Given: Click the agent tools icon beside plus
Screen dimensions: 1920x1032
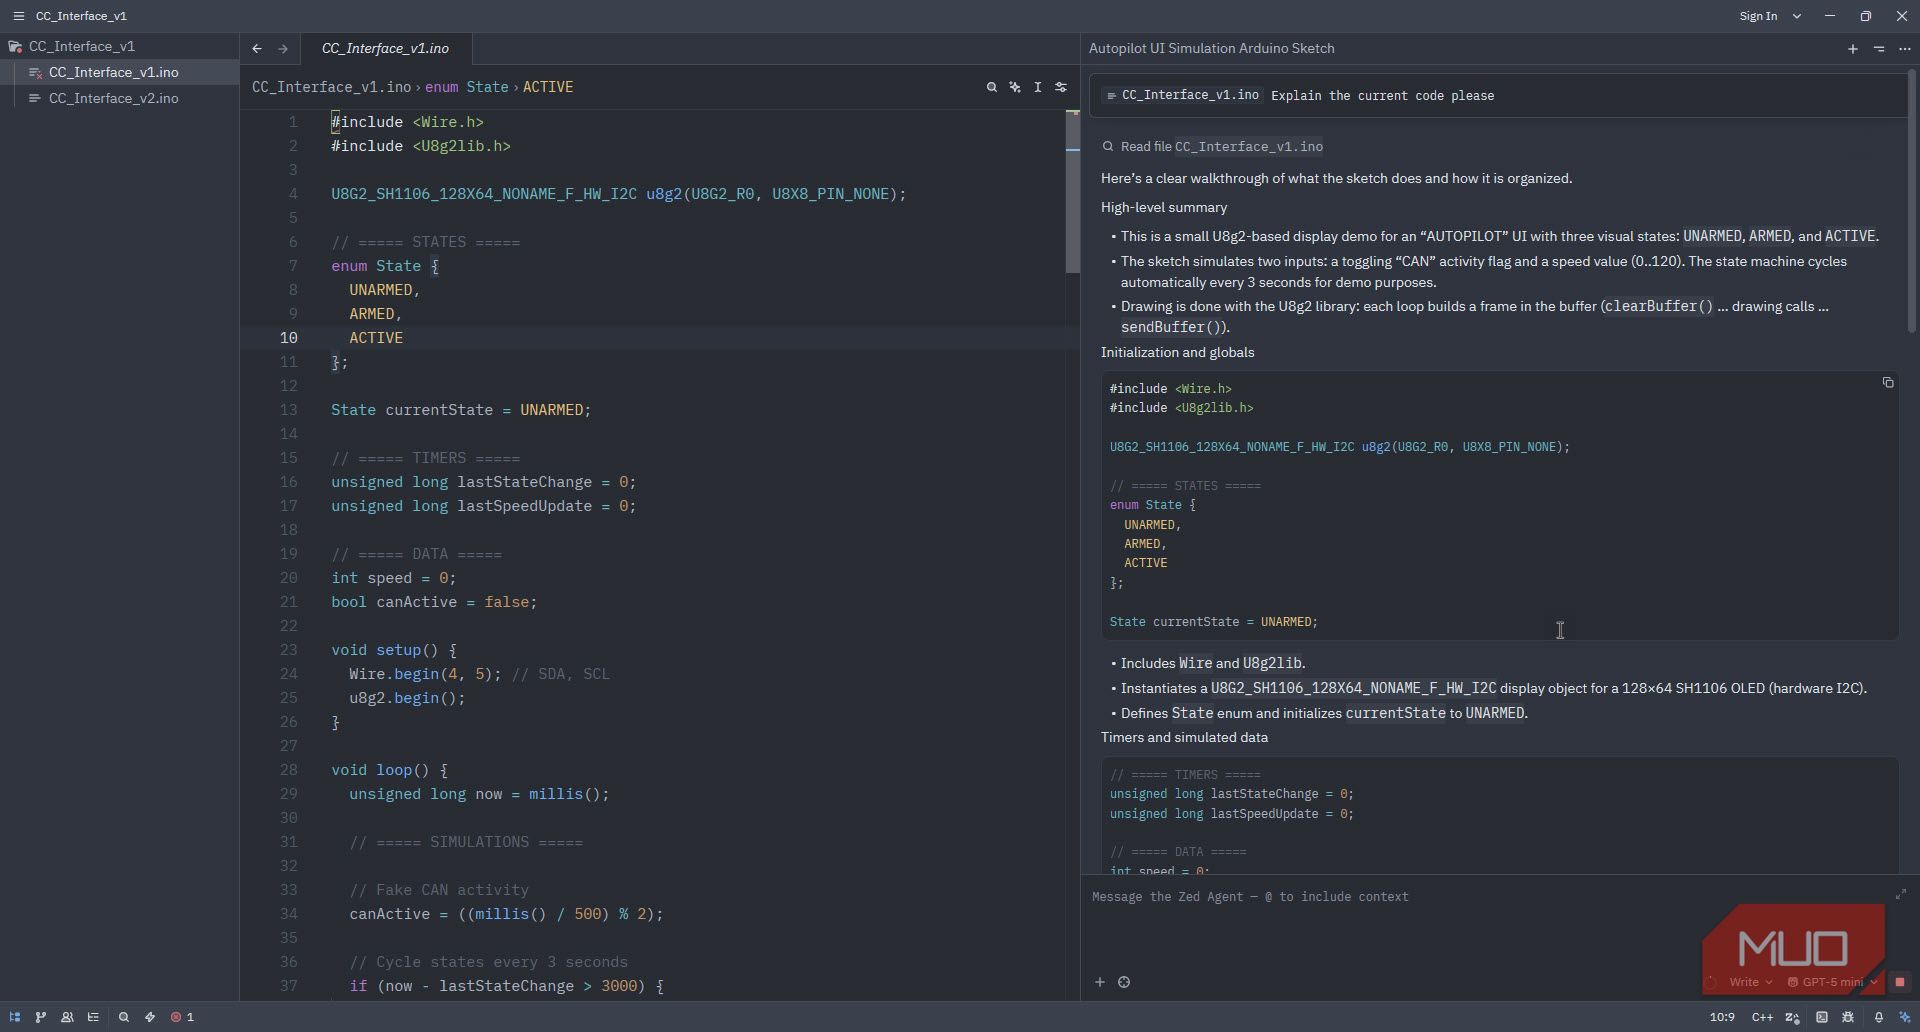Looking at the screenshot, I should click(1124, 982).
